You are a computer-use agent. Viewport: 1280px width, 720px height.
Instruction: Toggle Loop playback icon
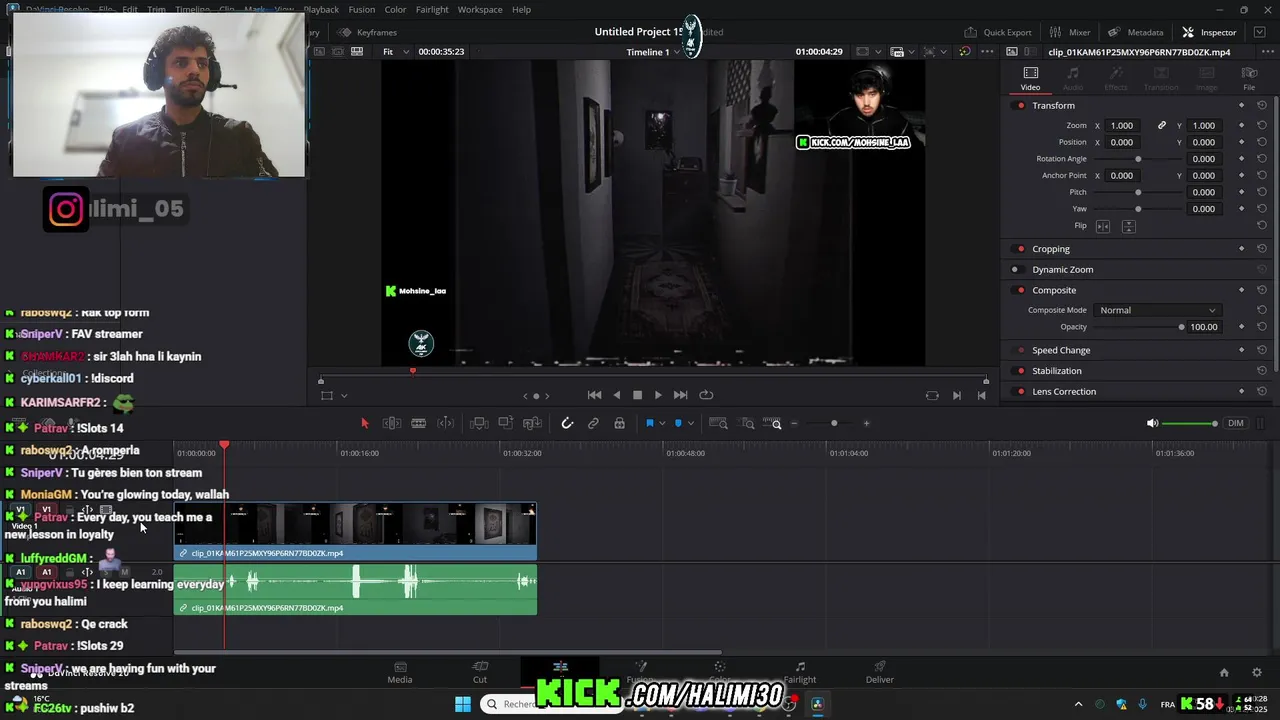pos(706,395)
